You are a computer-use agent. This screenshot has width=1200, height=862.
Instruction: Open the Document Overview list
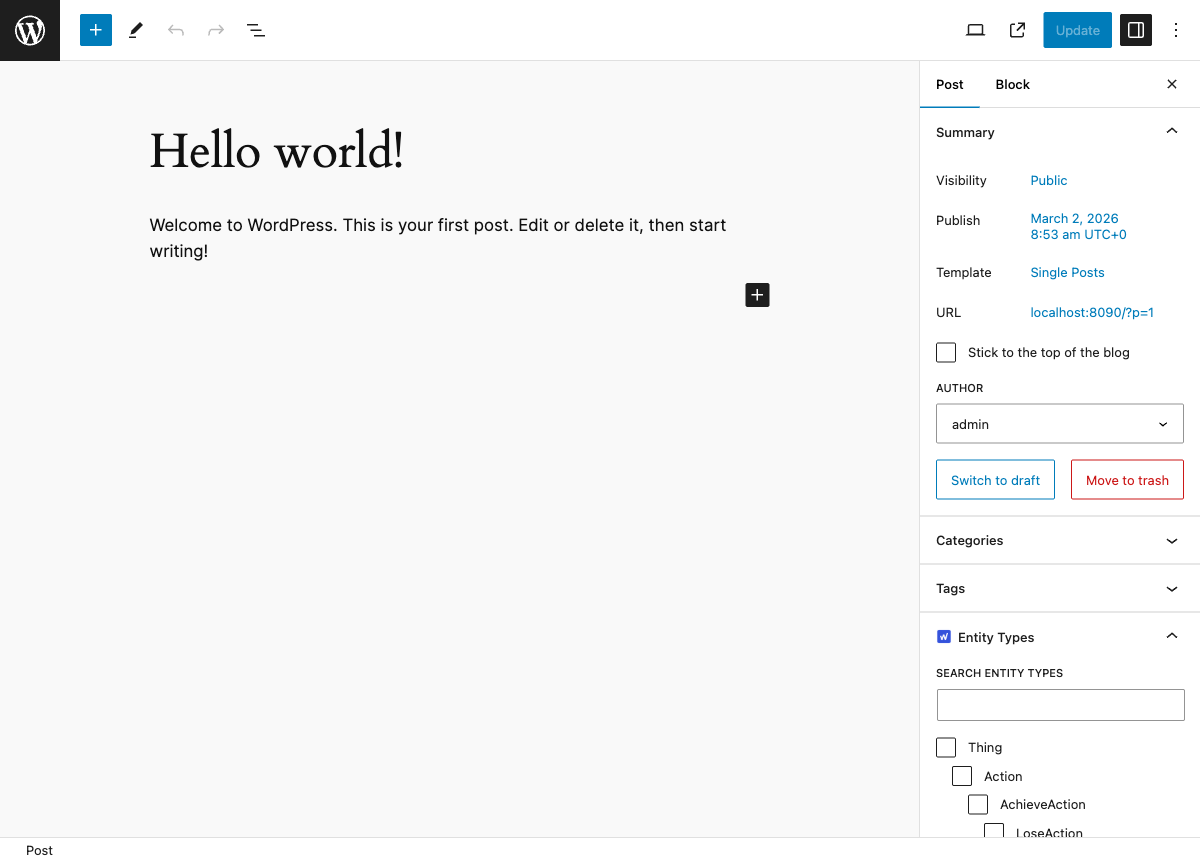(x=256, y=30)
